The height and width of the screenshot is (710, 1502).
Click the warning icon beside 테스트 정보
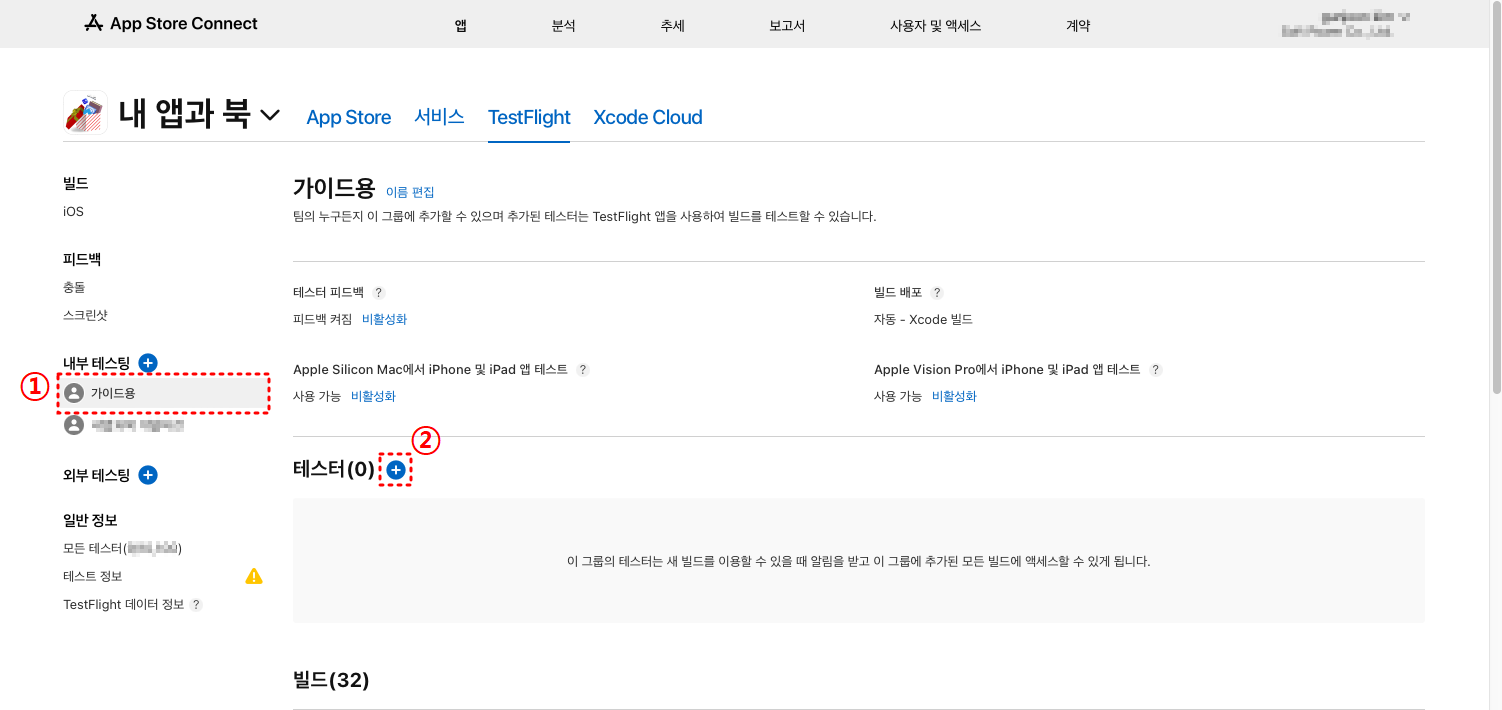(254, 576)
